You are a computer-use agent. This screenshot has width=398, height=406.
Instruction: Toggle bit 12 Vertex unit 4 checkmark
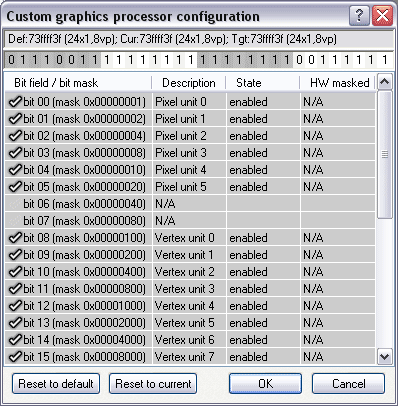pos(15,306)
